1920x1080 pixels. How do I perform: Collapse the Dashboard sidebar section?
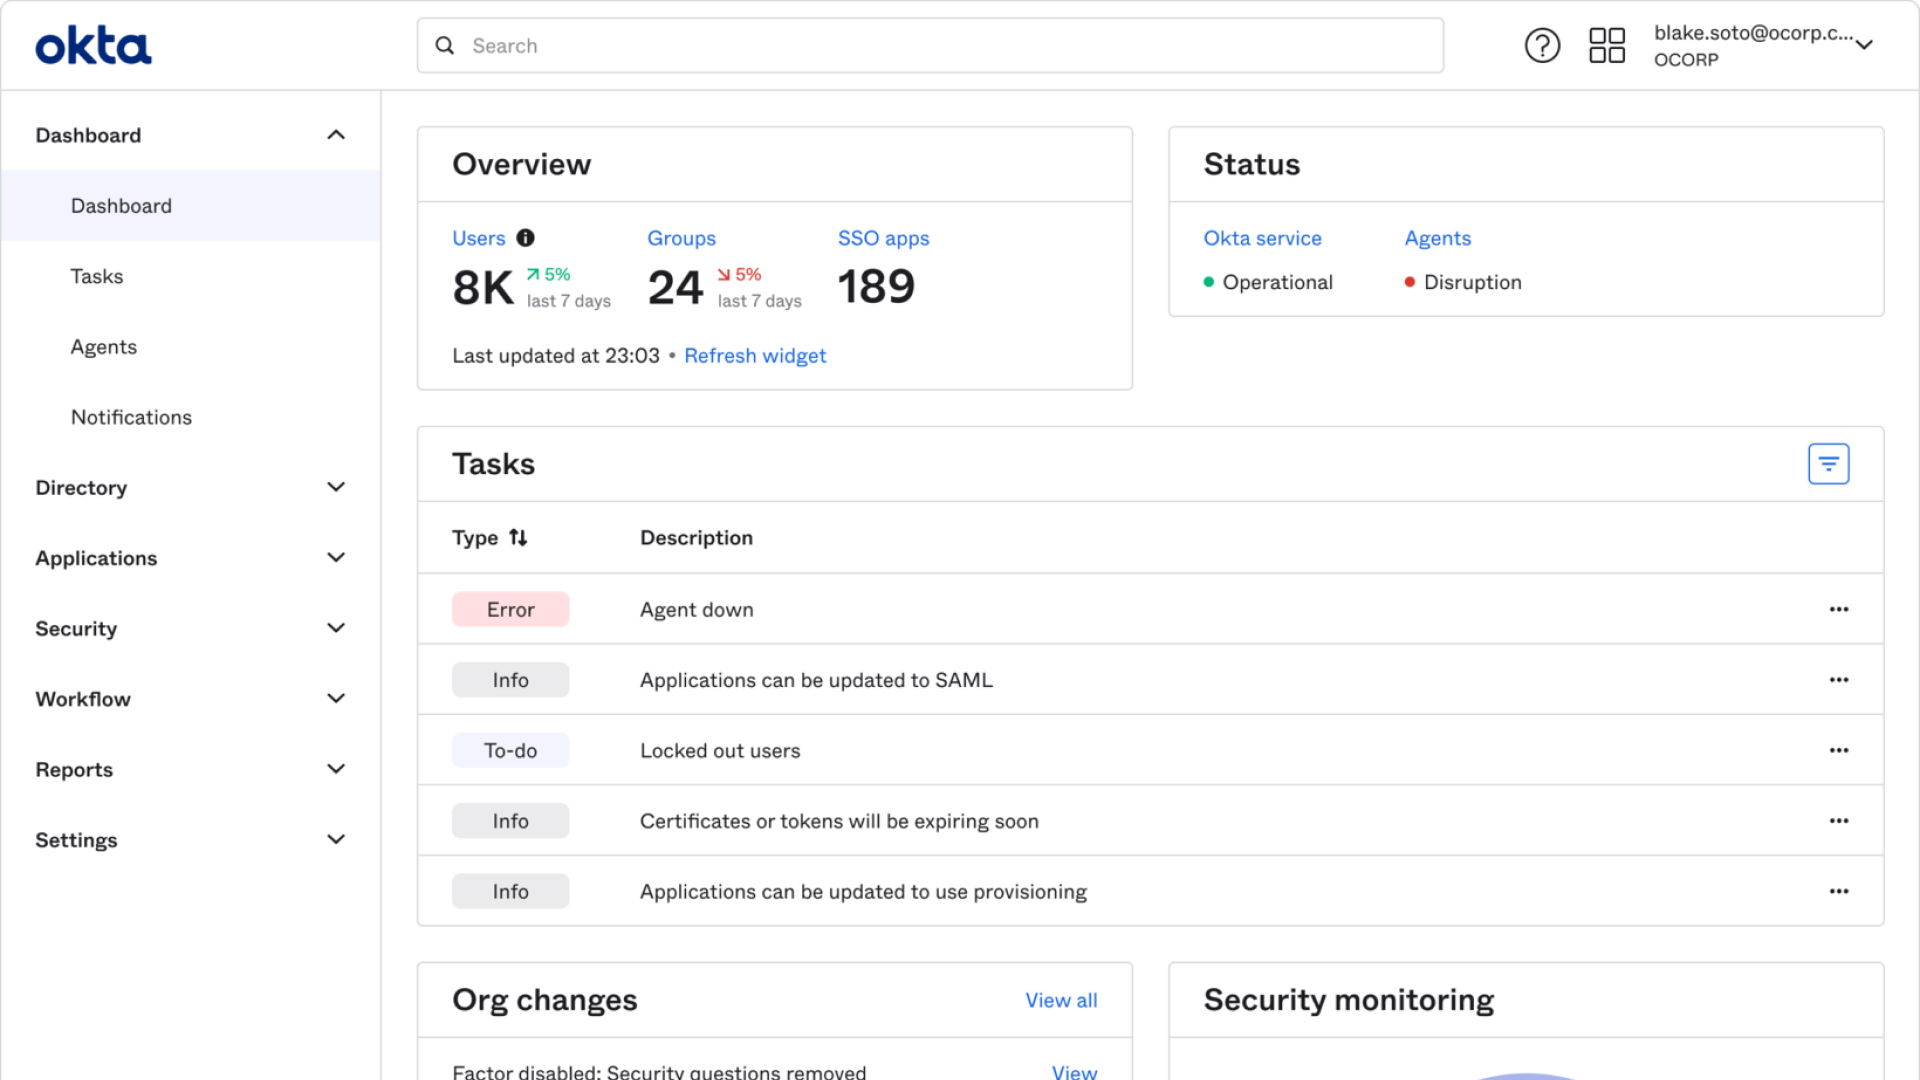(x=336, y=135)
